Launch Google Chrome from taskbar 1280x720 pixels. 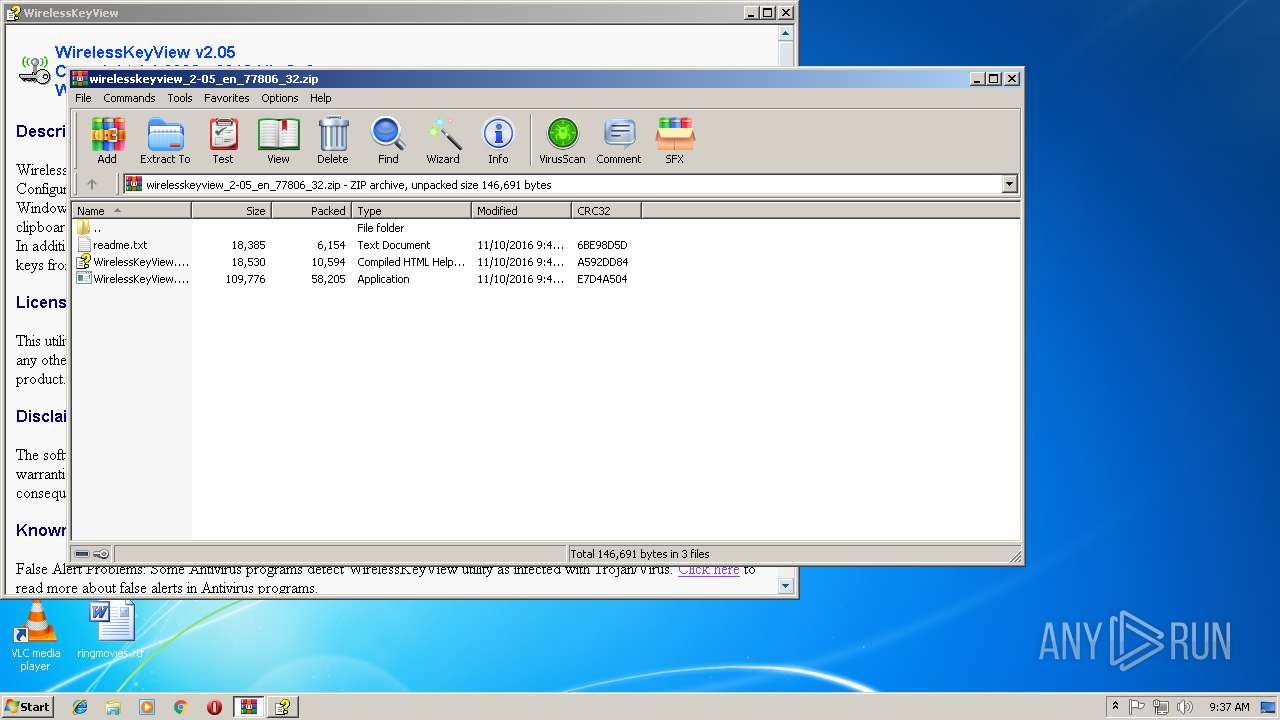click(x=180, y=707)
